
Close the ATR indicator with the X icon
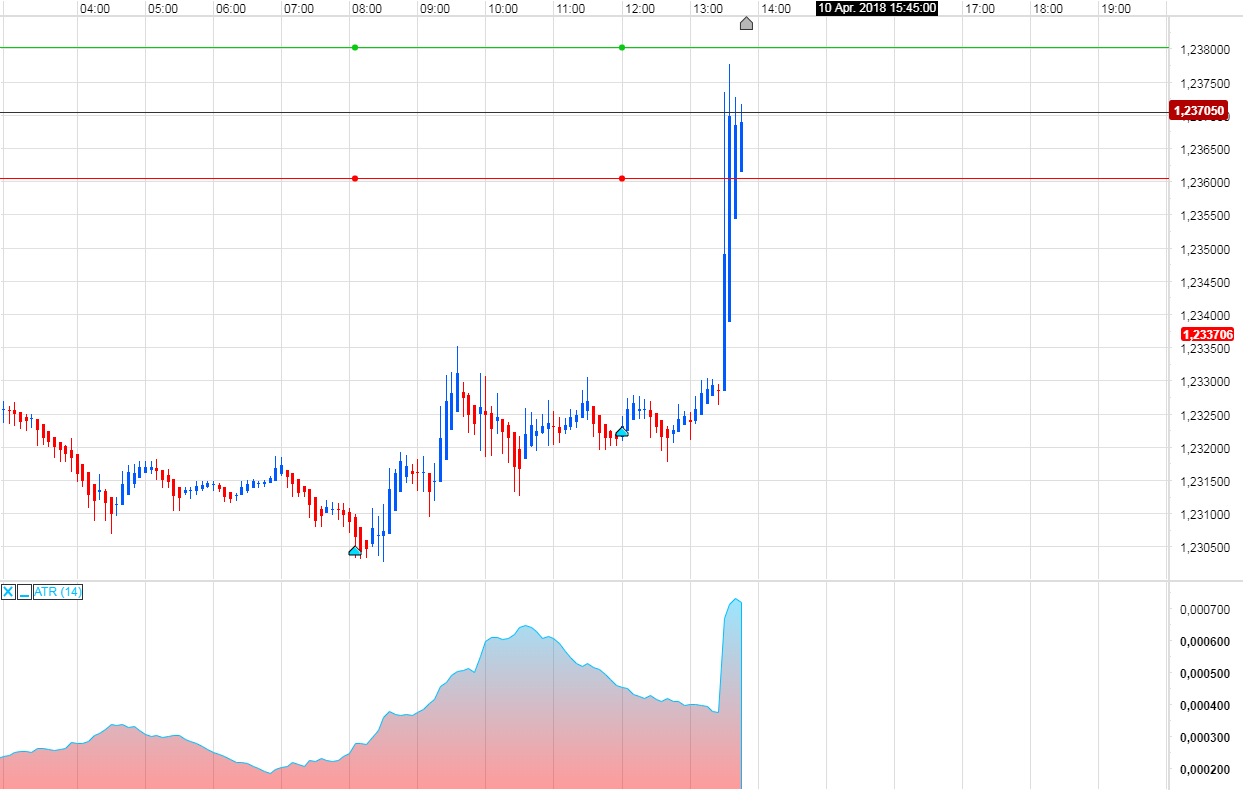8,591
